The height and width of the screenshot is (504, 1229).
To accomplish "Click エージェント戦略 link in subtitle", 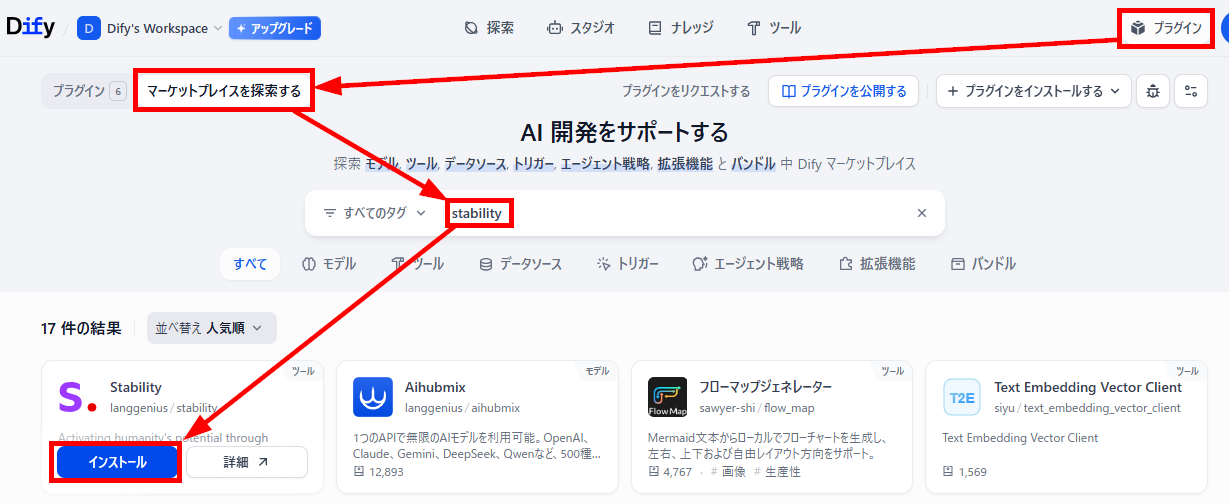I will coord(606,163).
